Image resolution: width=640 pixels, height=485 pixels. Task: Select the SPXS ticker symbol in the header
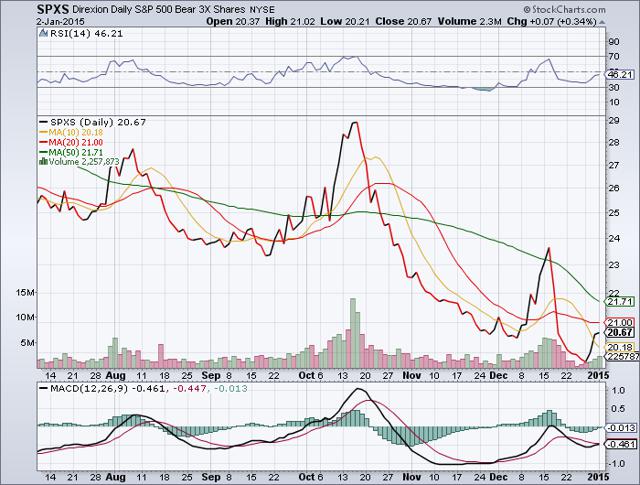click(x=53, y=9)
